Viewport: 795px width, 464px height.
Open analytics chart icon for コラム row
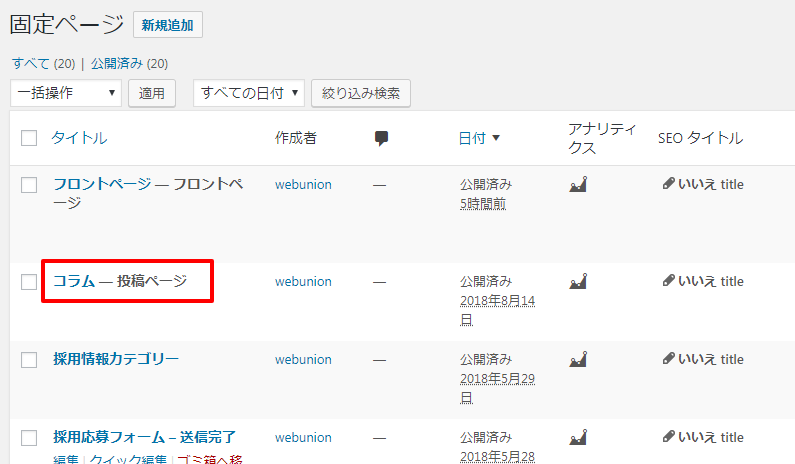pos(578,281)
